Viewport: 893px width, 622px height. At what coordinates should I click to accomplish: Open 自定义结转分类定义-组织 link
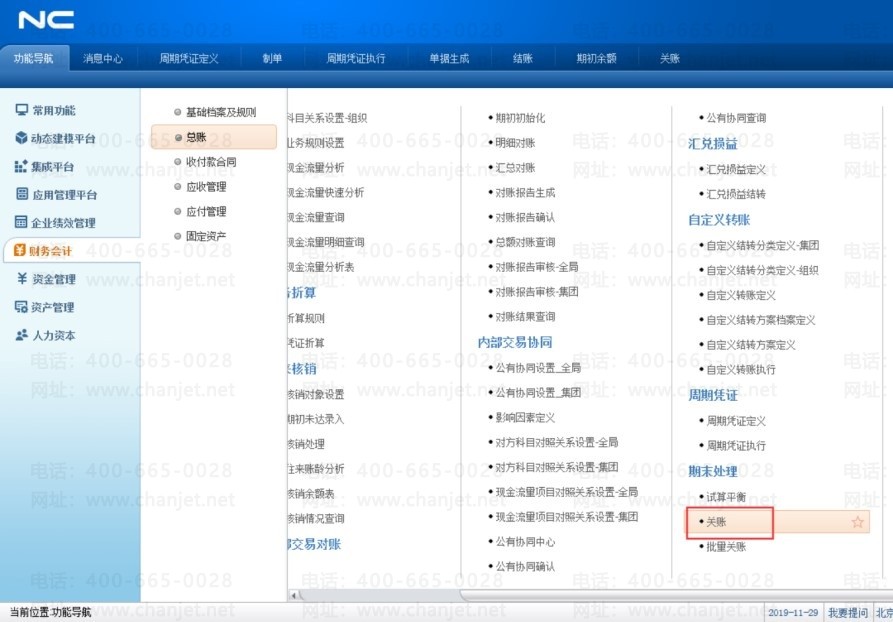[763, 271]
